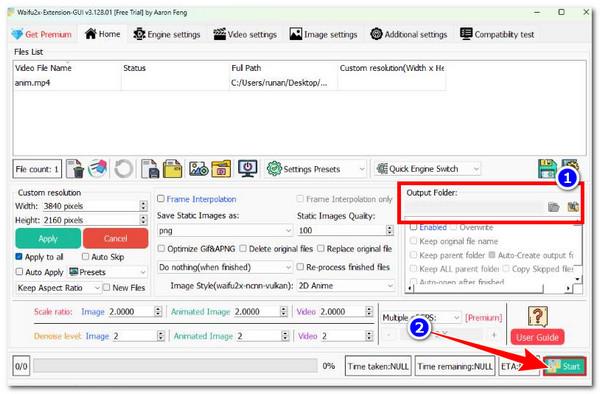This screenshot has width=600, height=394.
Task: Click the clear list eraser icon
Action: pos(98,169)
